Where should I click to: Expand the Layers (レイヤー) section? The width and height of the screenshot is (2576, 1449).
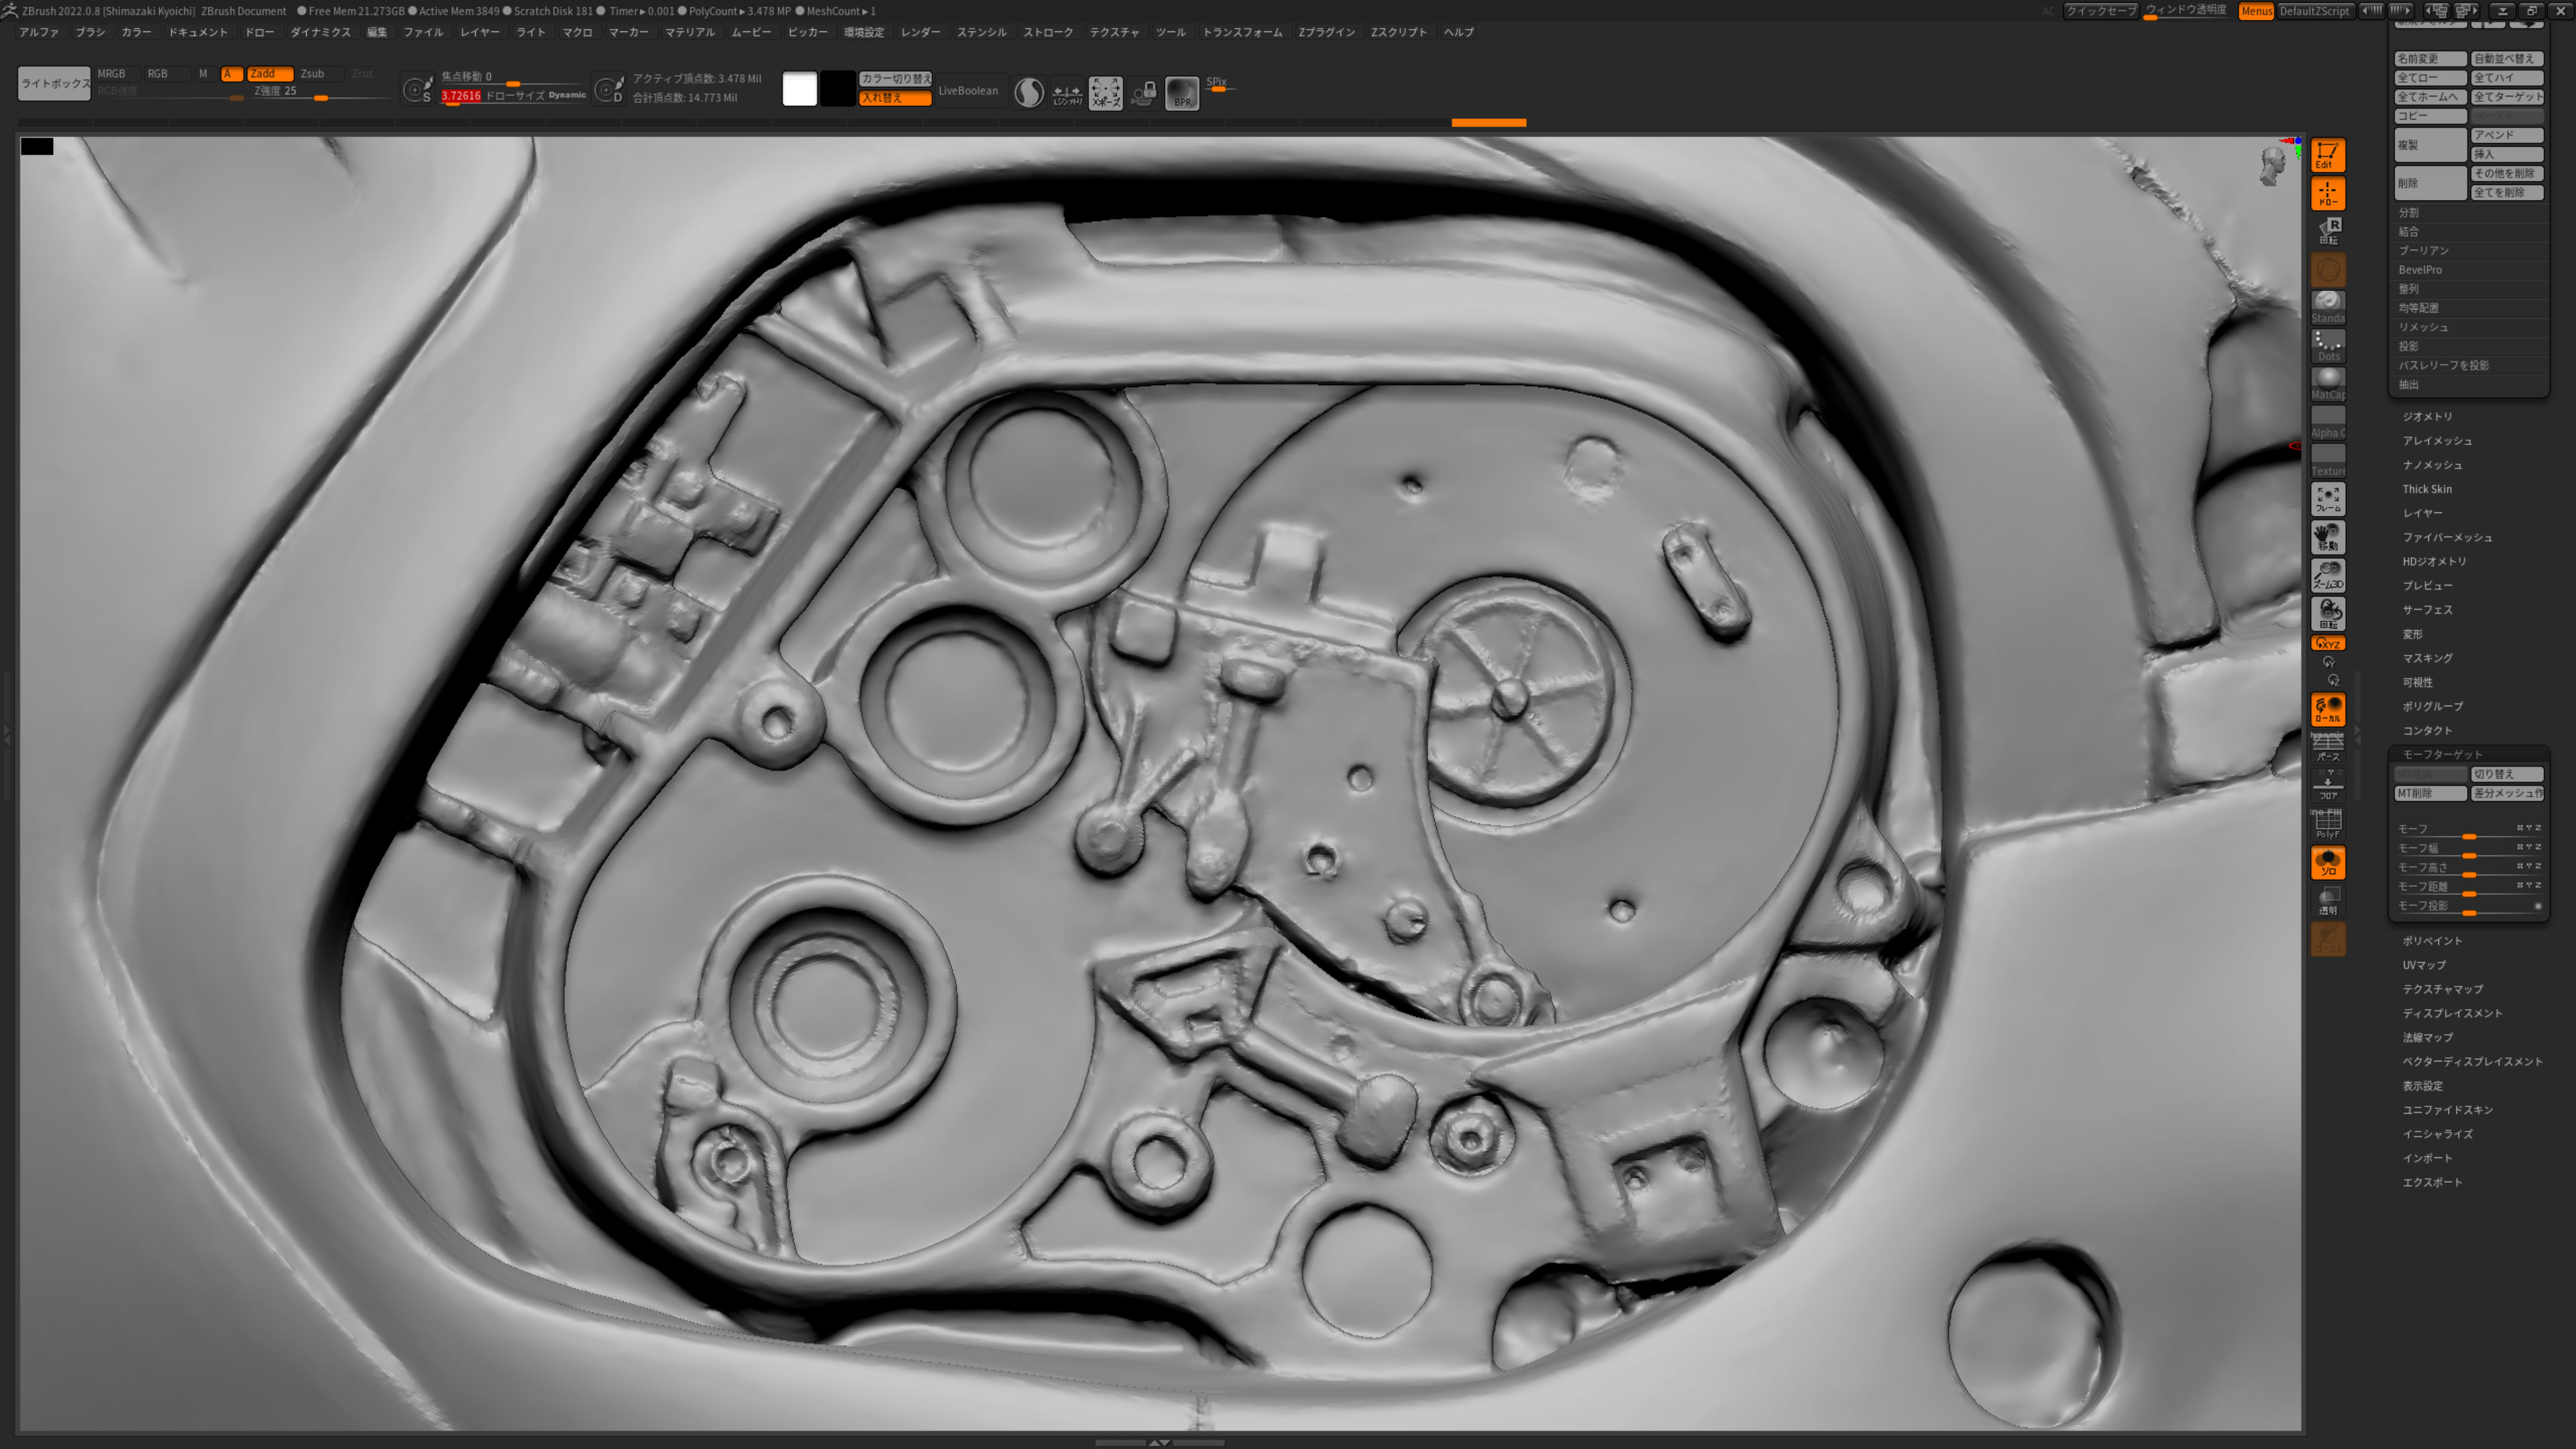click(2422, 513)
